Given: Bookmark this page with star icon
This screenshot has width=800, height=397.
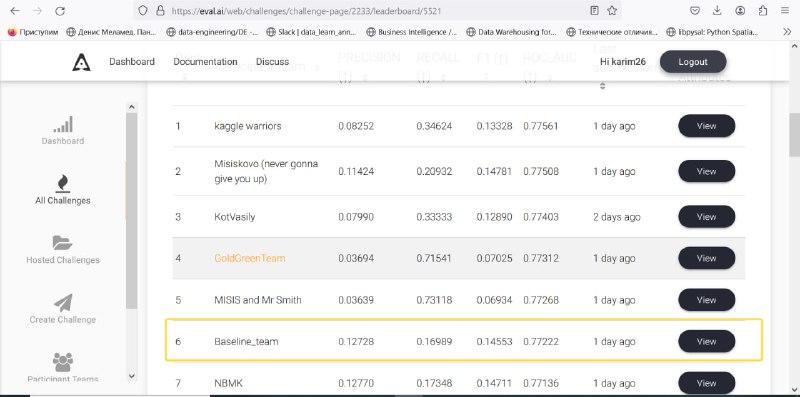Looking at the screenshot, I should point(612,11).
